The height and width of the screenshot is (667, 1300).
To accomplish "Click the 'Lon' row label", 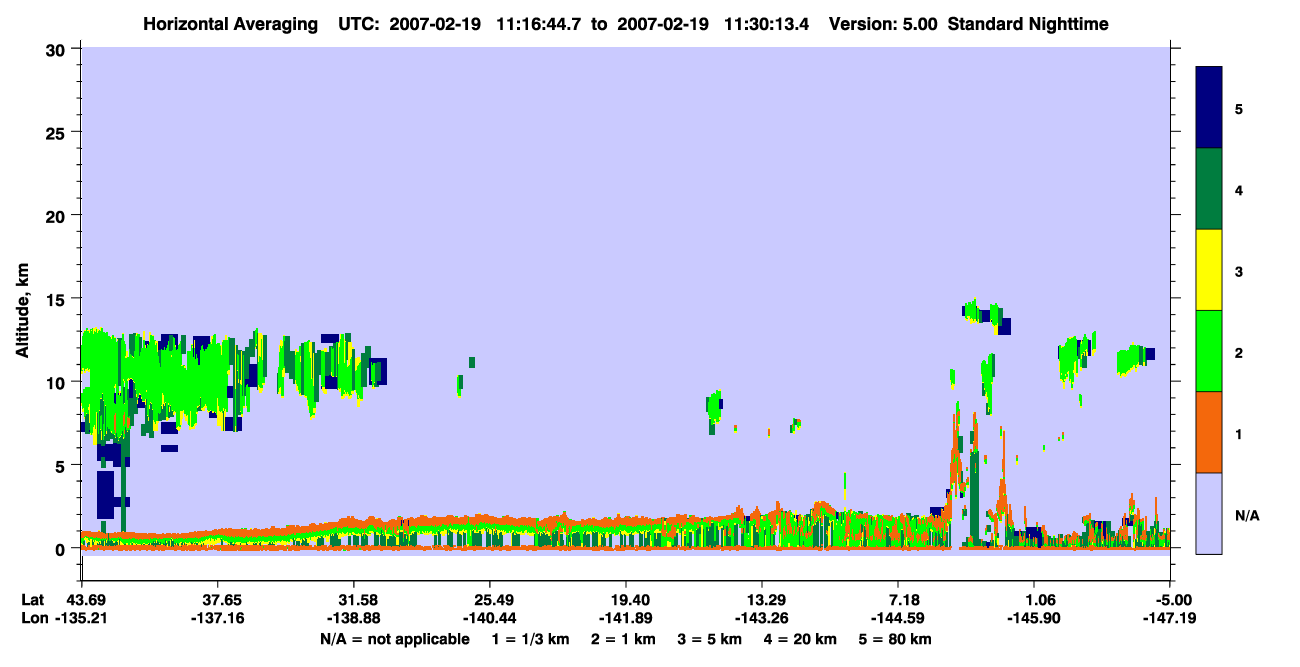I will coord(33,619).
